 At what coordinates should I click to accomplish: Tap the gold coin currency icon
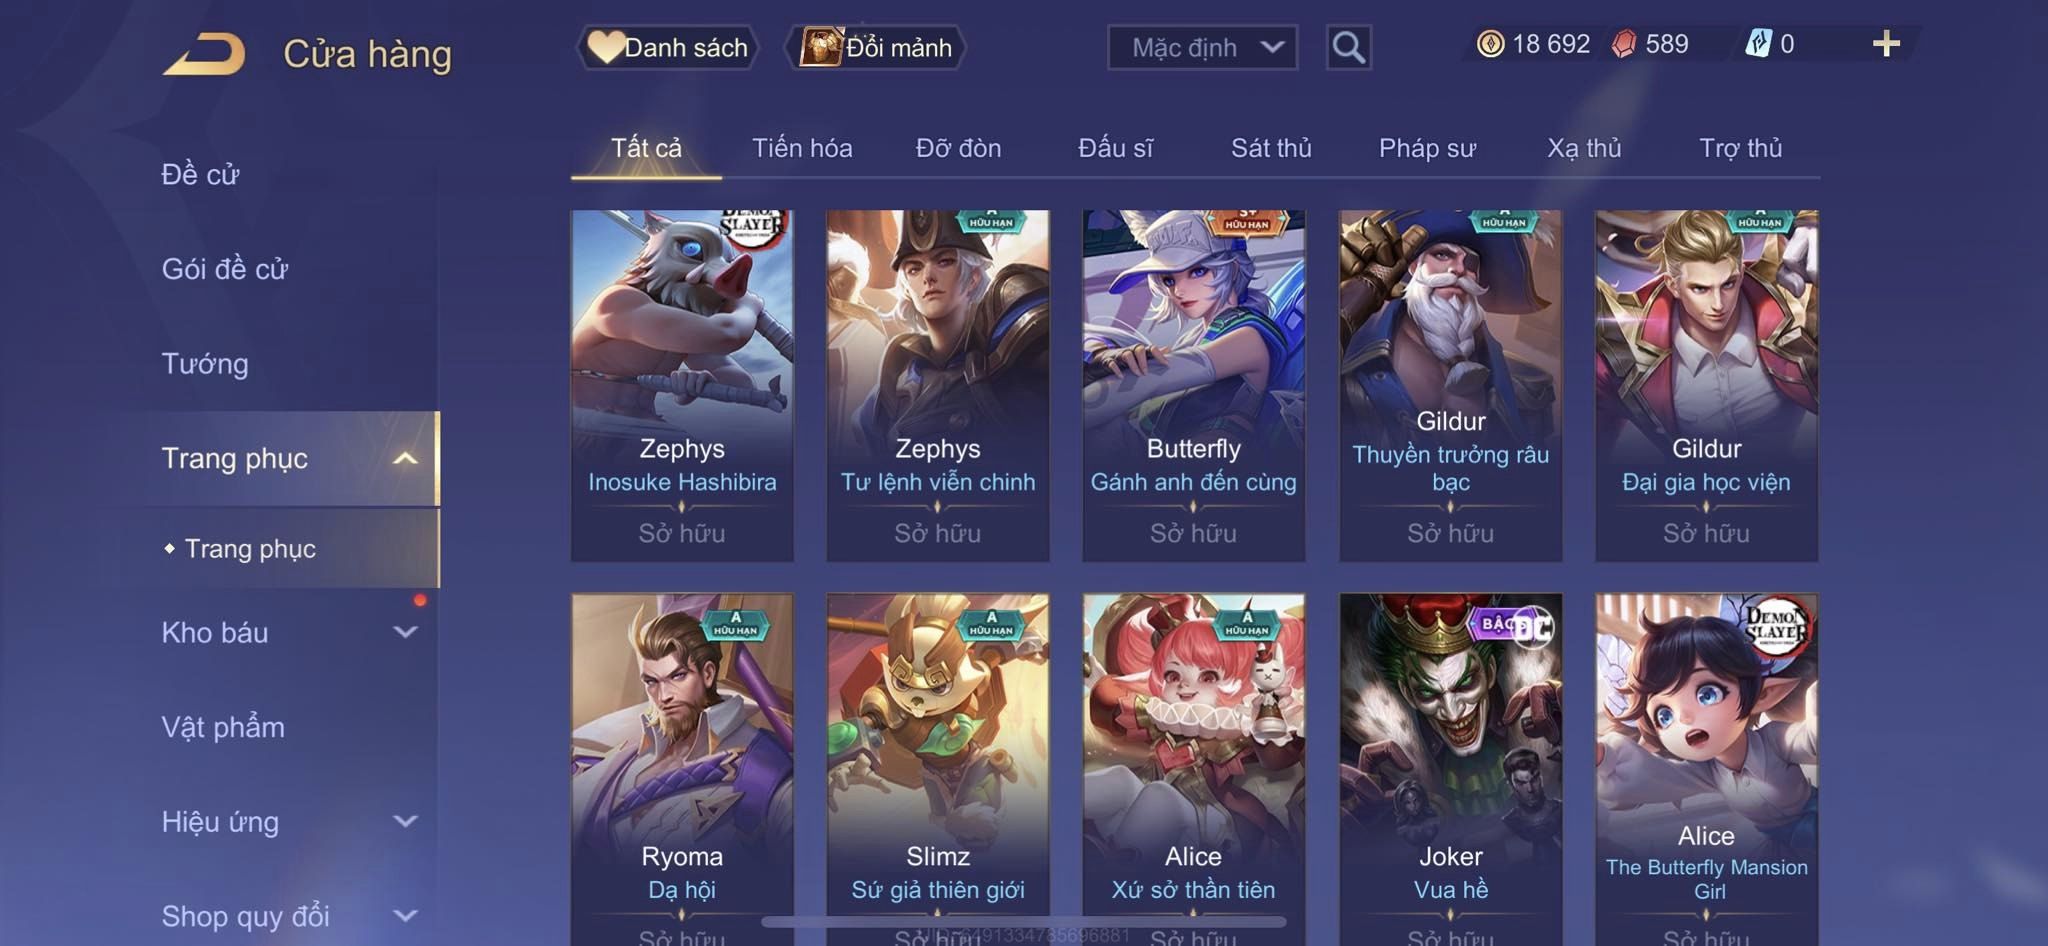pos(1490,44)
